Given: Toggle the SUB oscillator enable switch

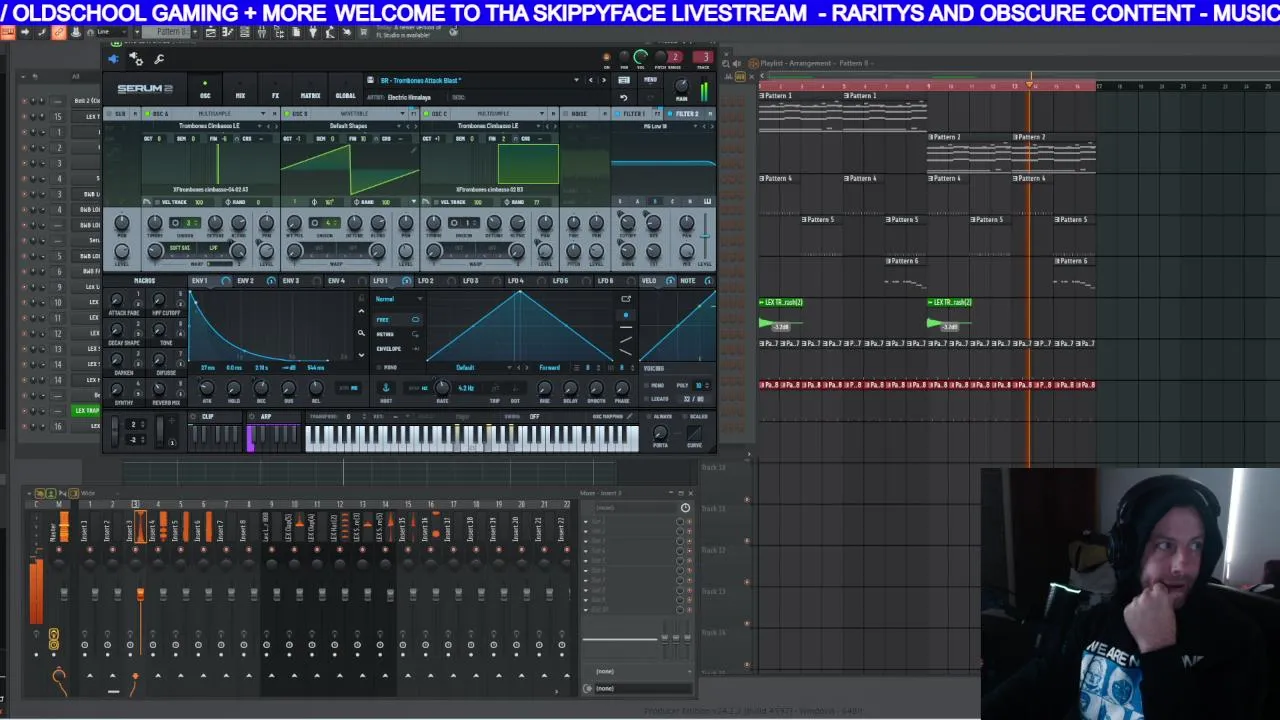Looking at the screenshot, I should [x=111, y=114].
